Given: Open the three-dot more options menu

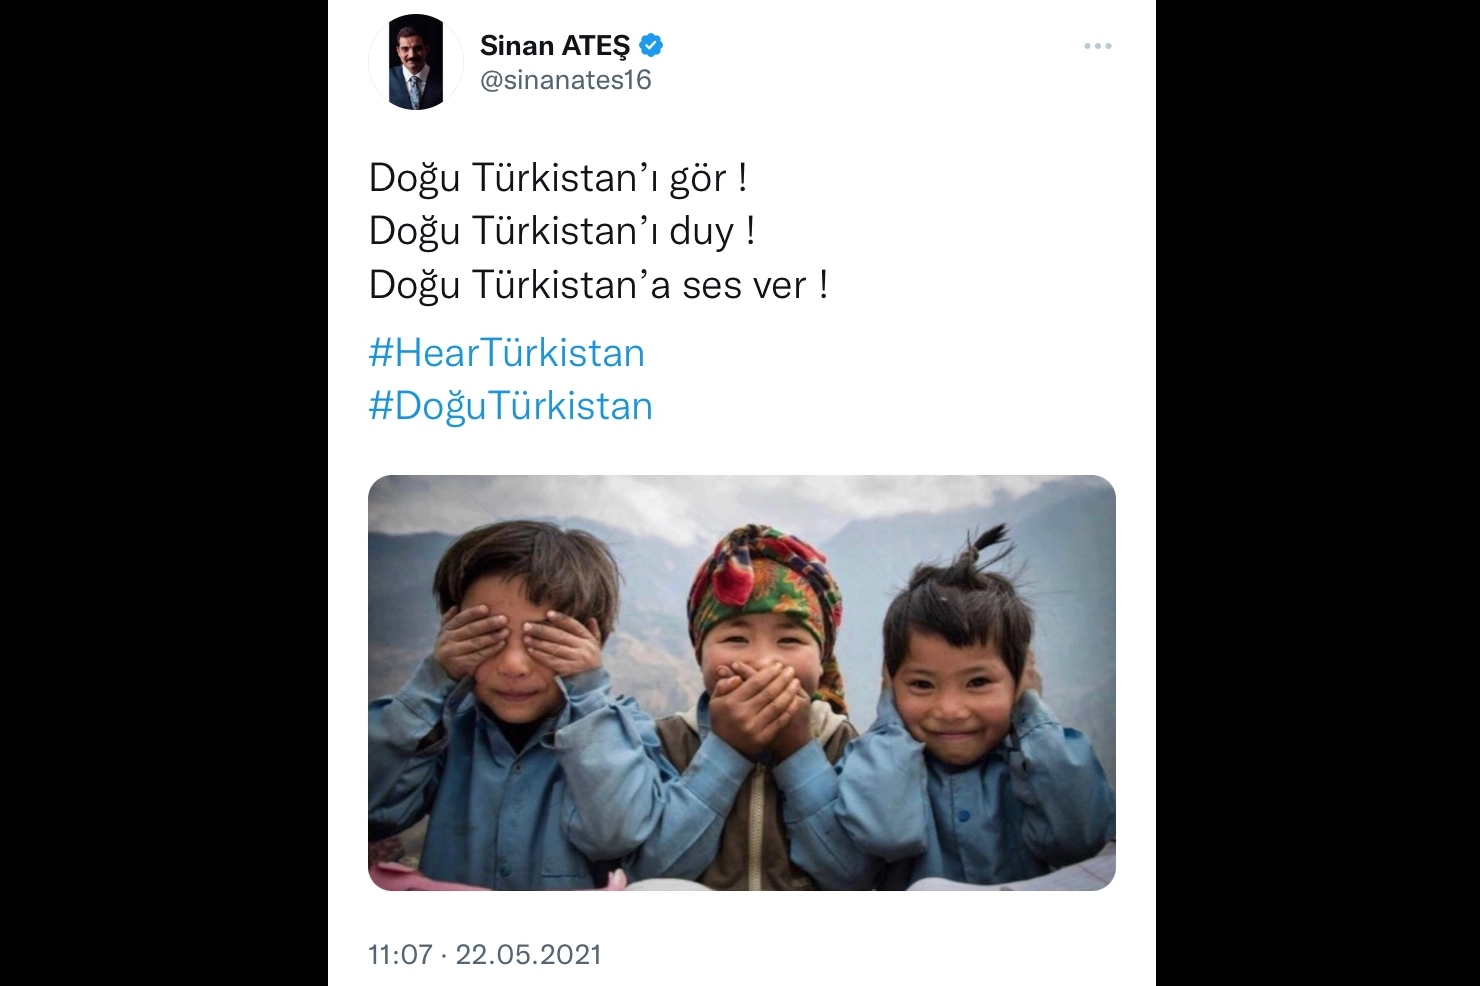Looking at the screenshot, I should click(1098, 46).
